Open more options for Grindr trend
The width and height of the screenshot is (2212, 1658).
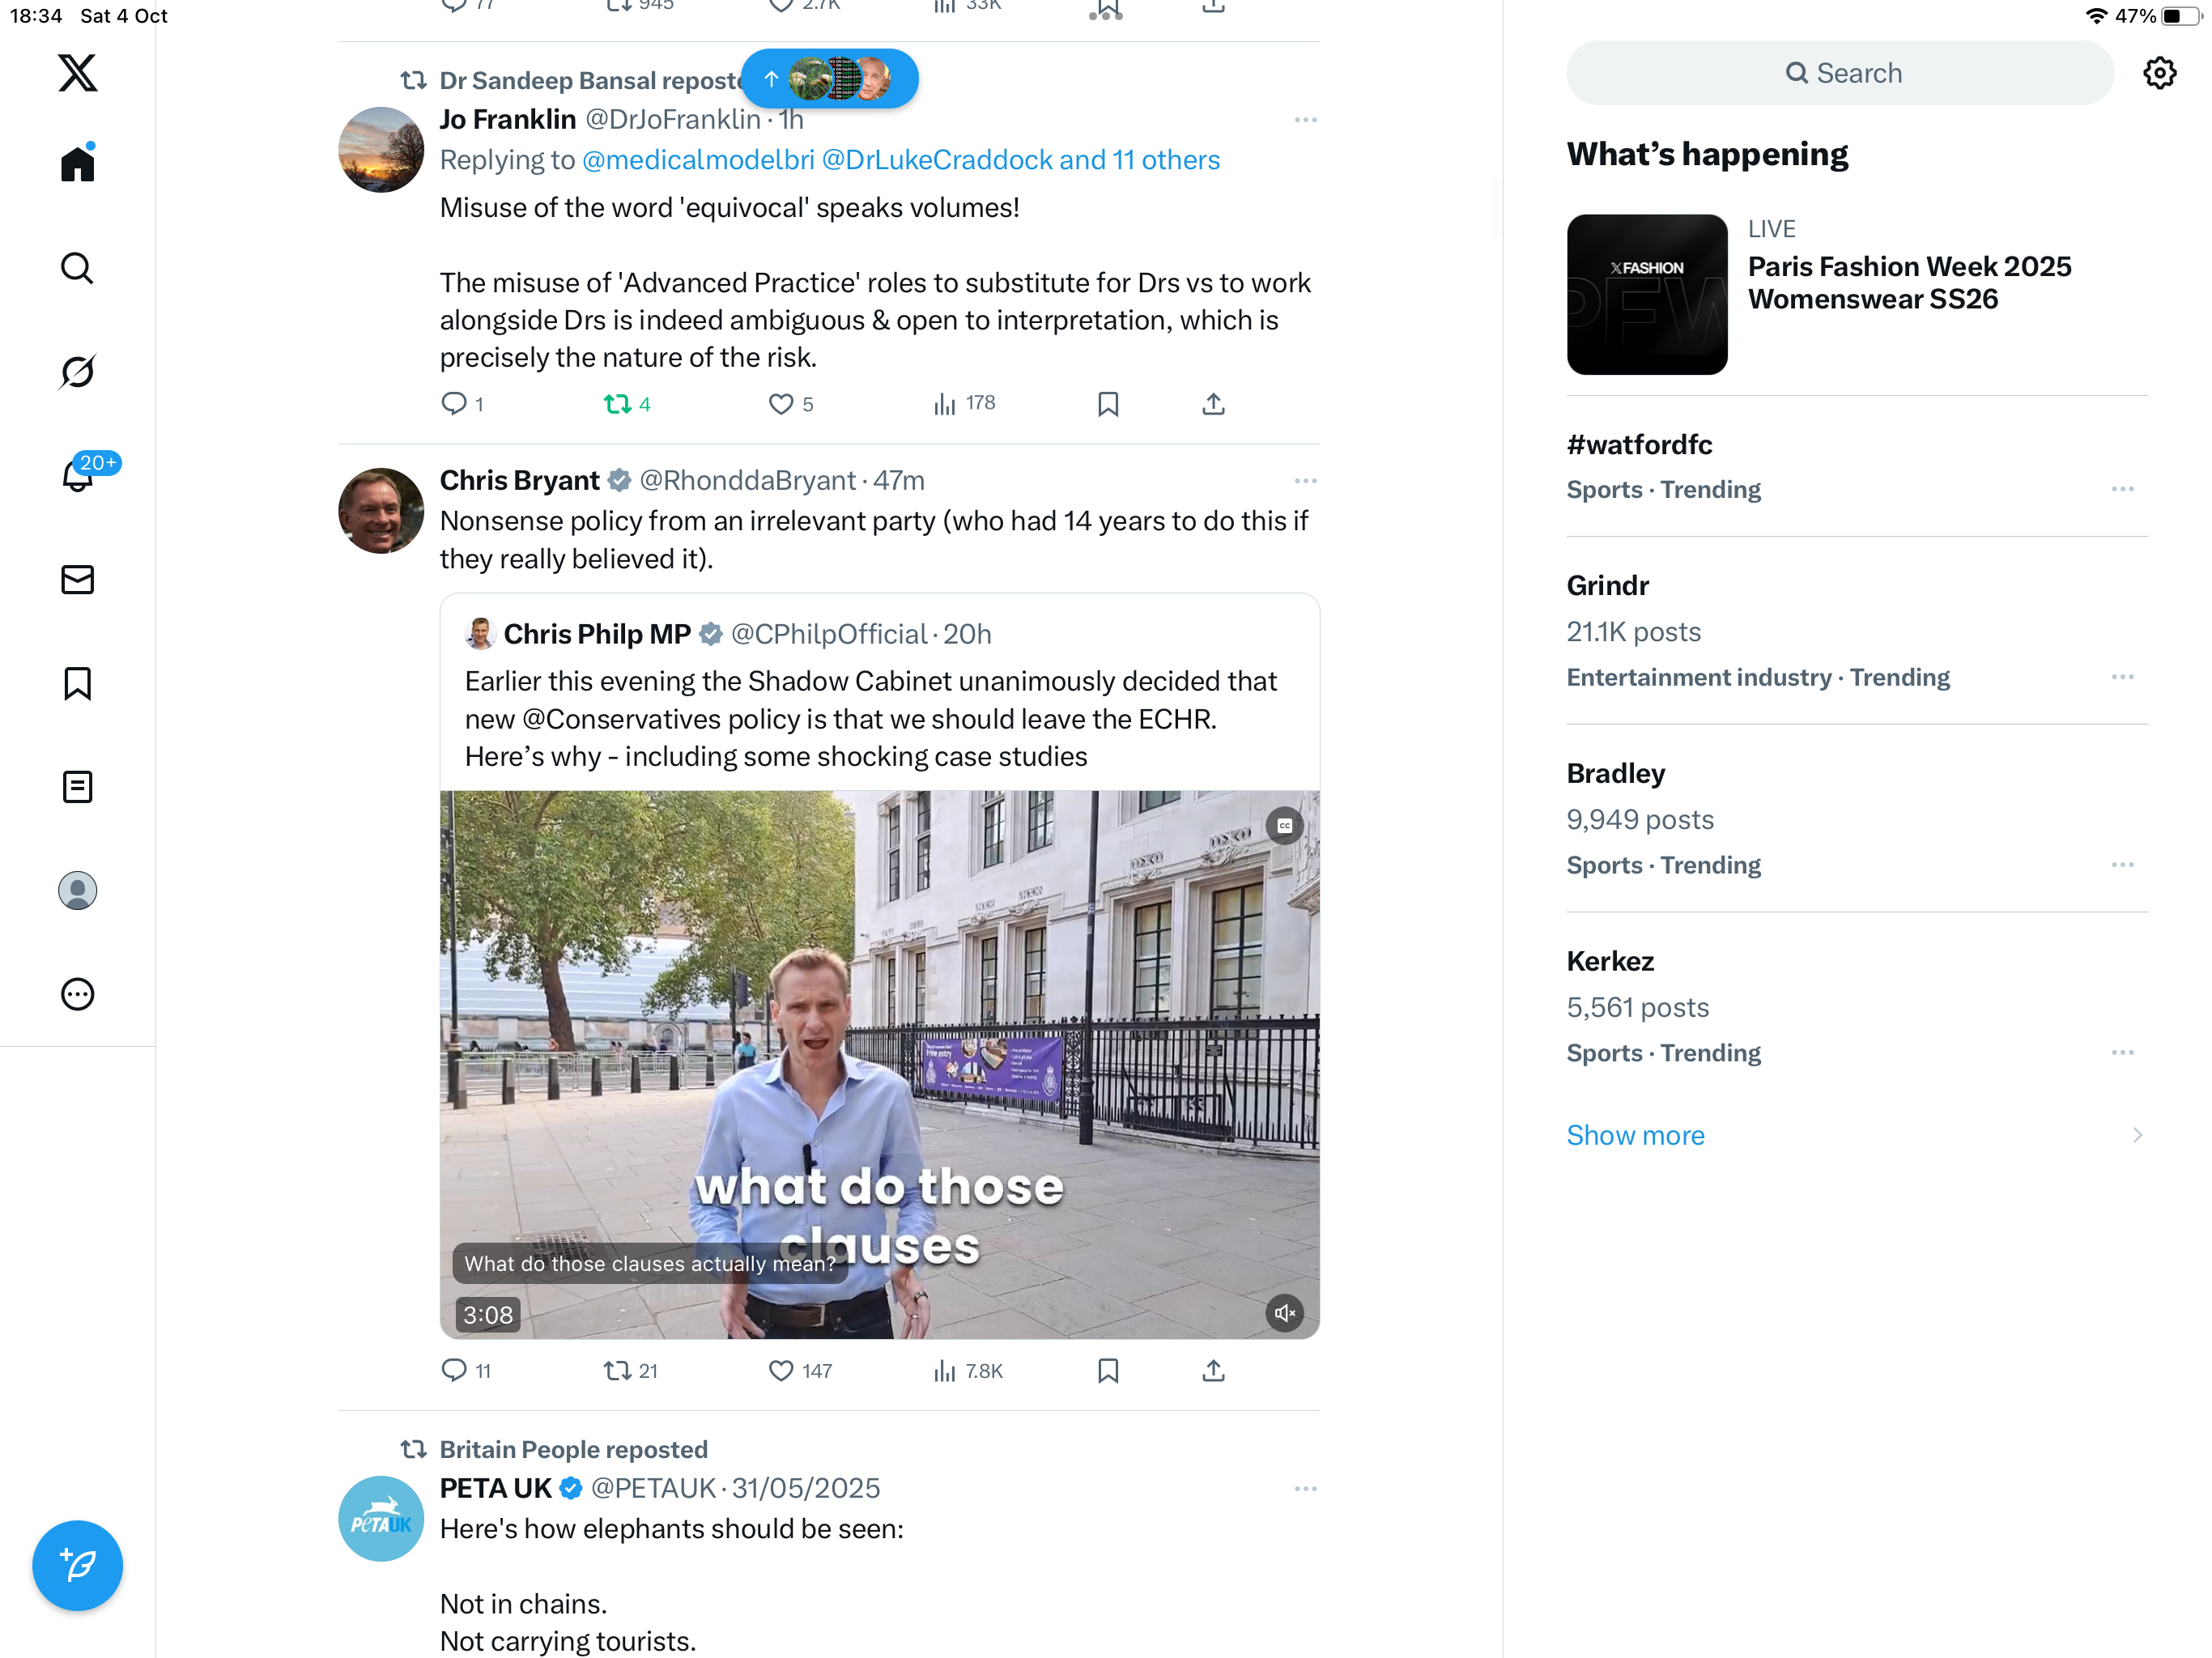(2122, 677)
